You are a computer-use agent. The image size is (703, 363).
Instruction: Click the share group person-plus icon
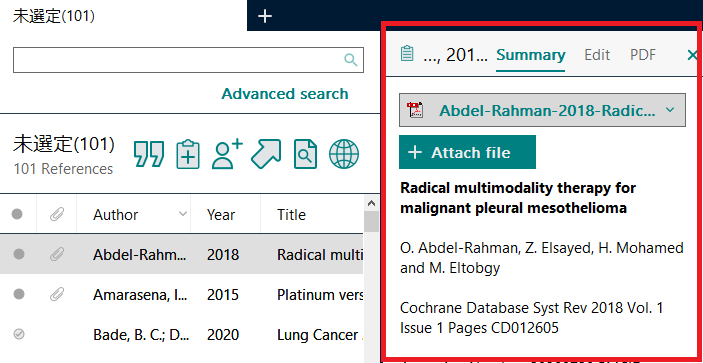point(227,154)
